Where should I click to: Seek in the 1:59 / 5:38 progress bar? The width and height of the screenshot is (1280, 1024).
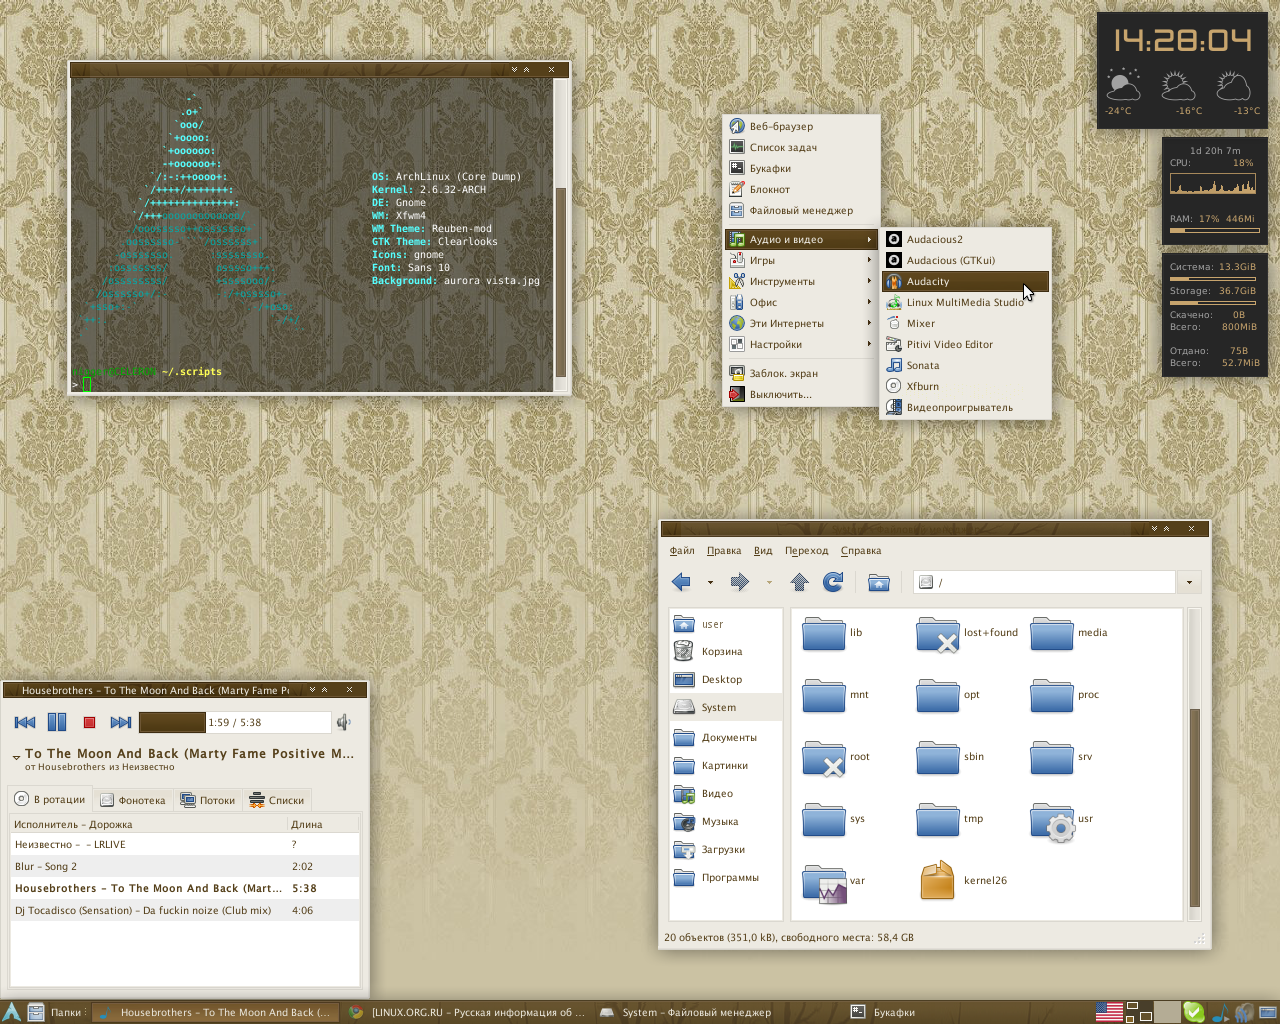(234, 722)
